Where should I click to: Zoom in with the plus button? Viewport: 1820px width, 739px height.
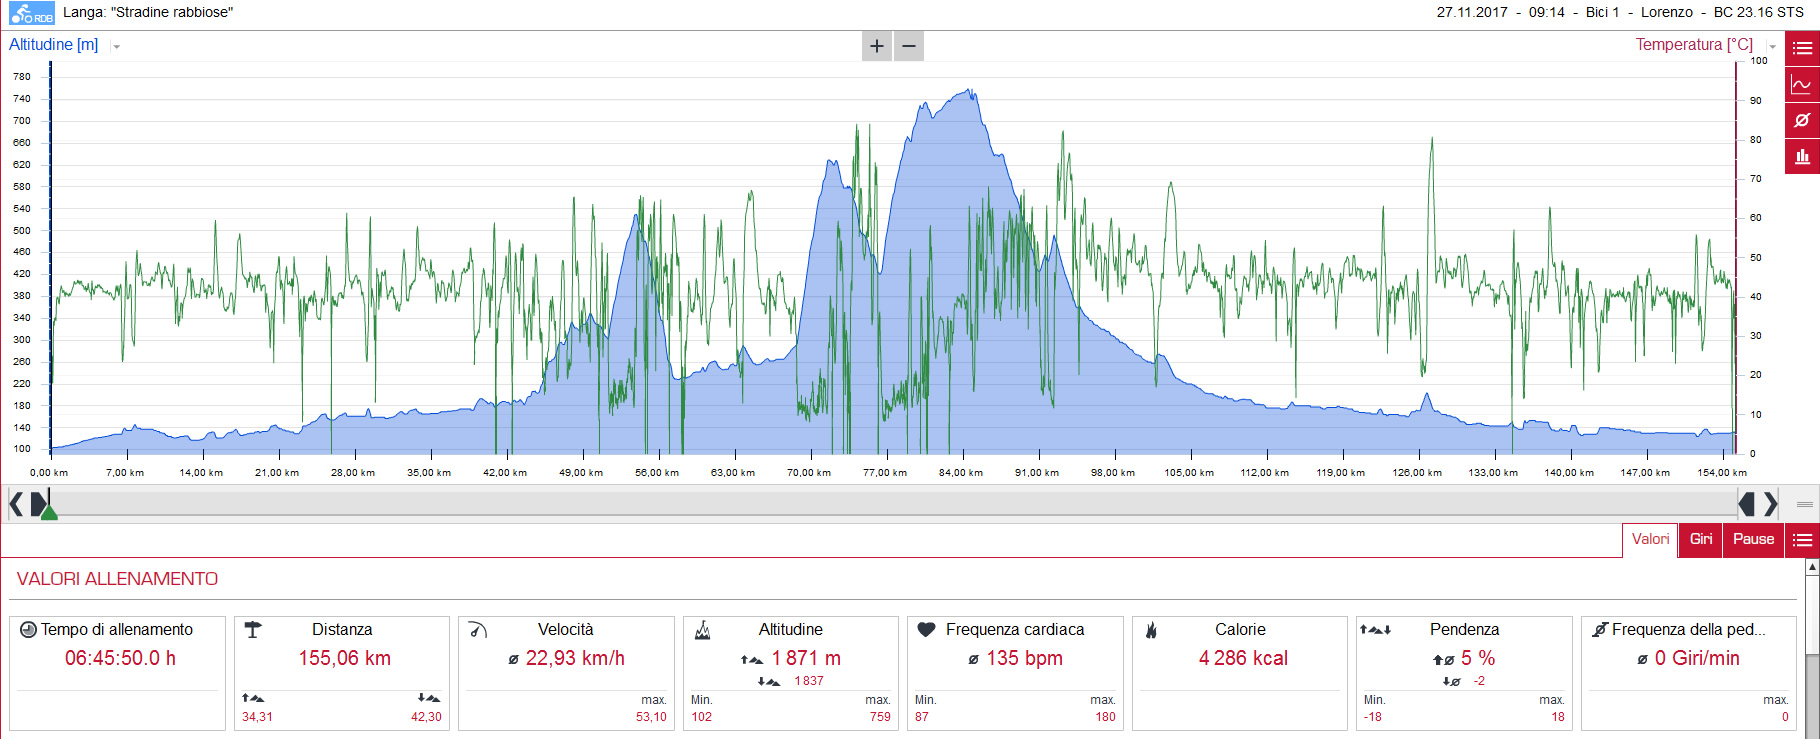(x=877, y=46)
